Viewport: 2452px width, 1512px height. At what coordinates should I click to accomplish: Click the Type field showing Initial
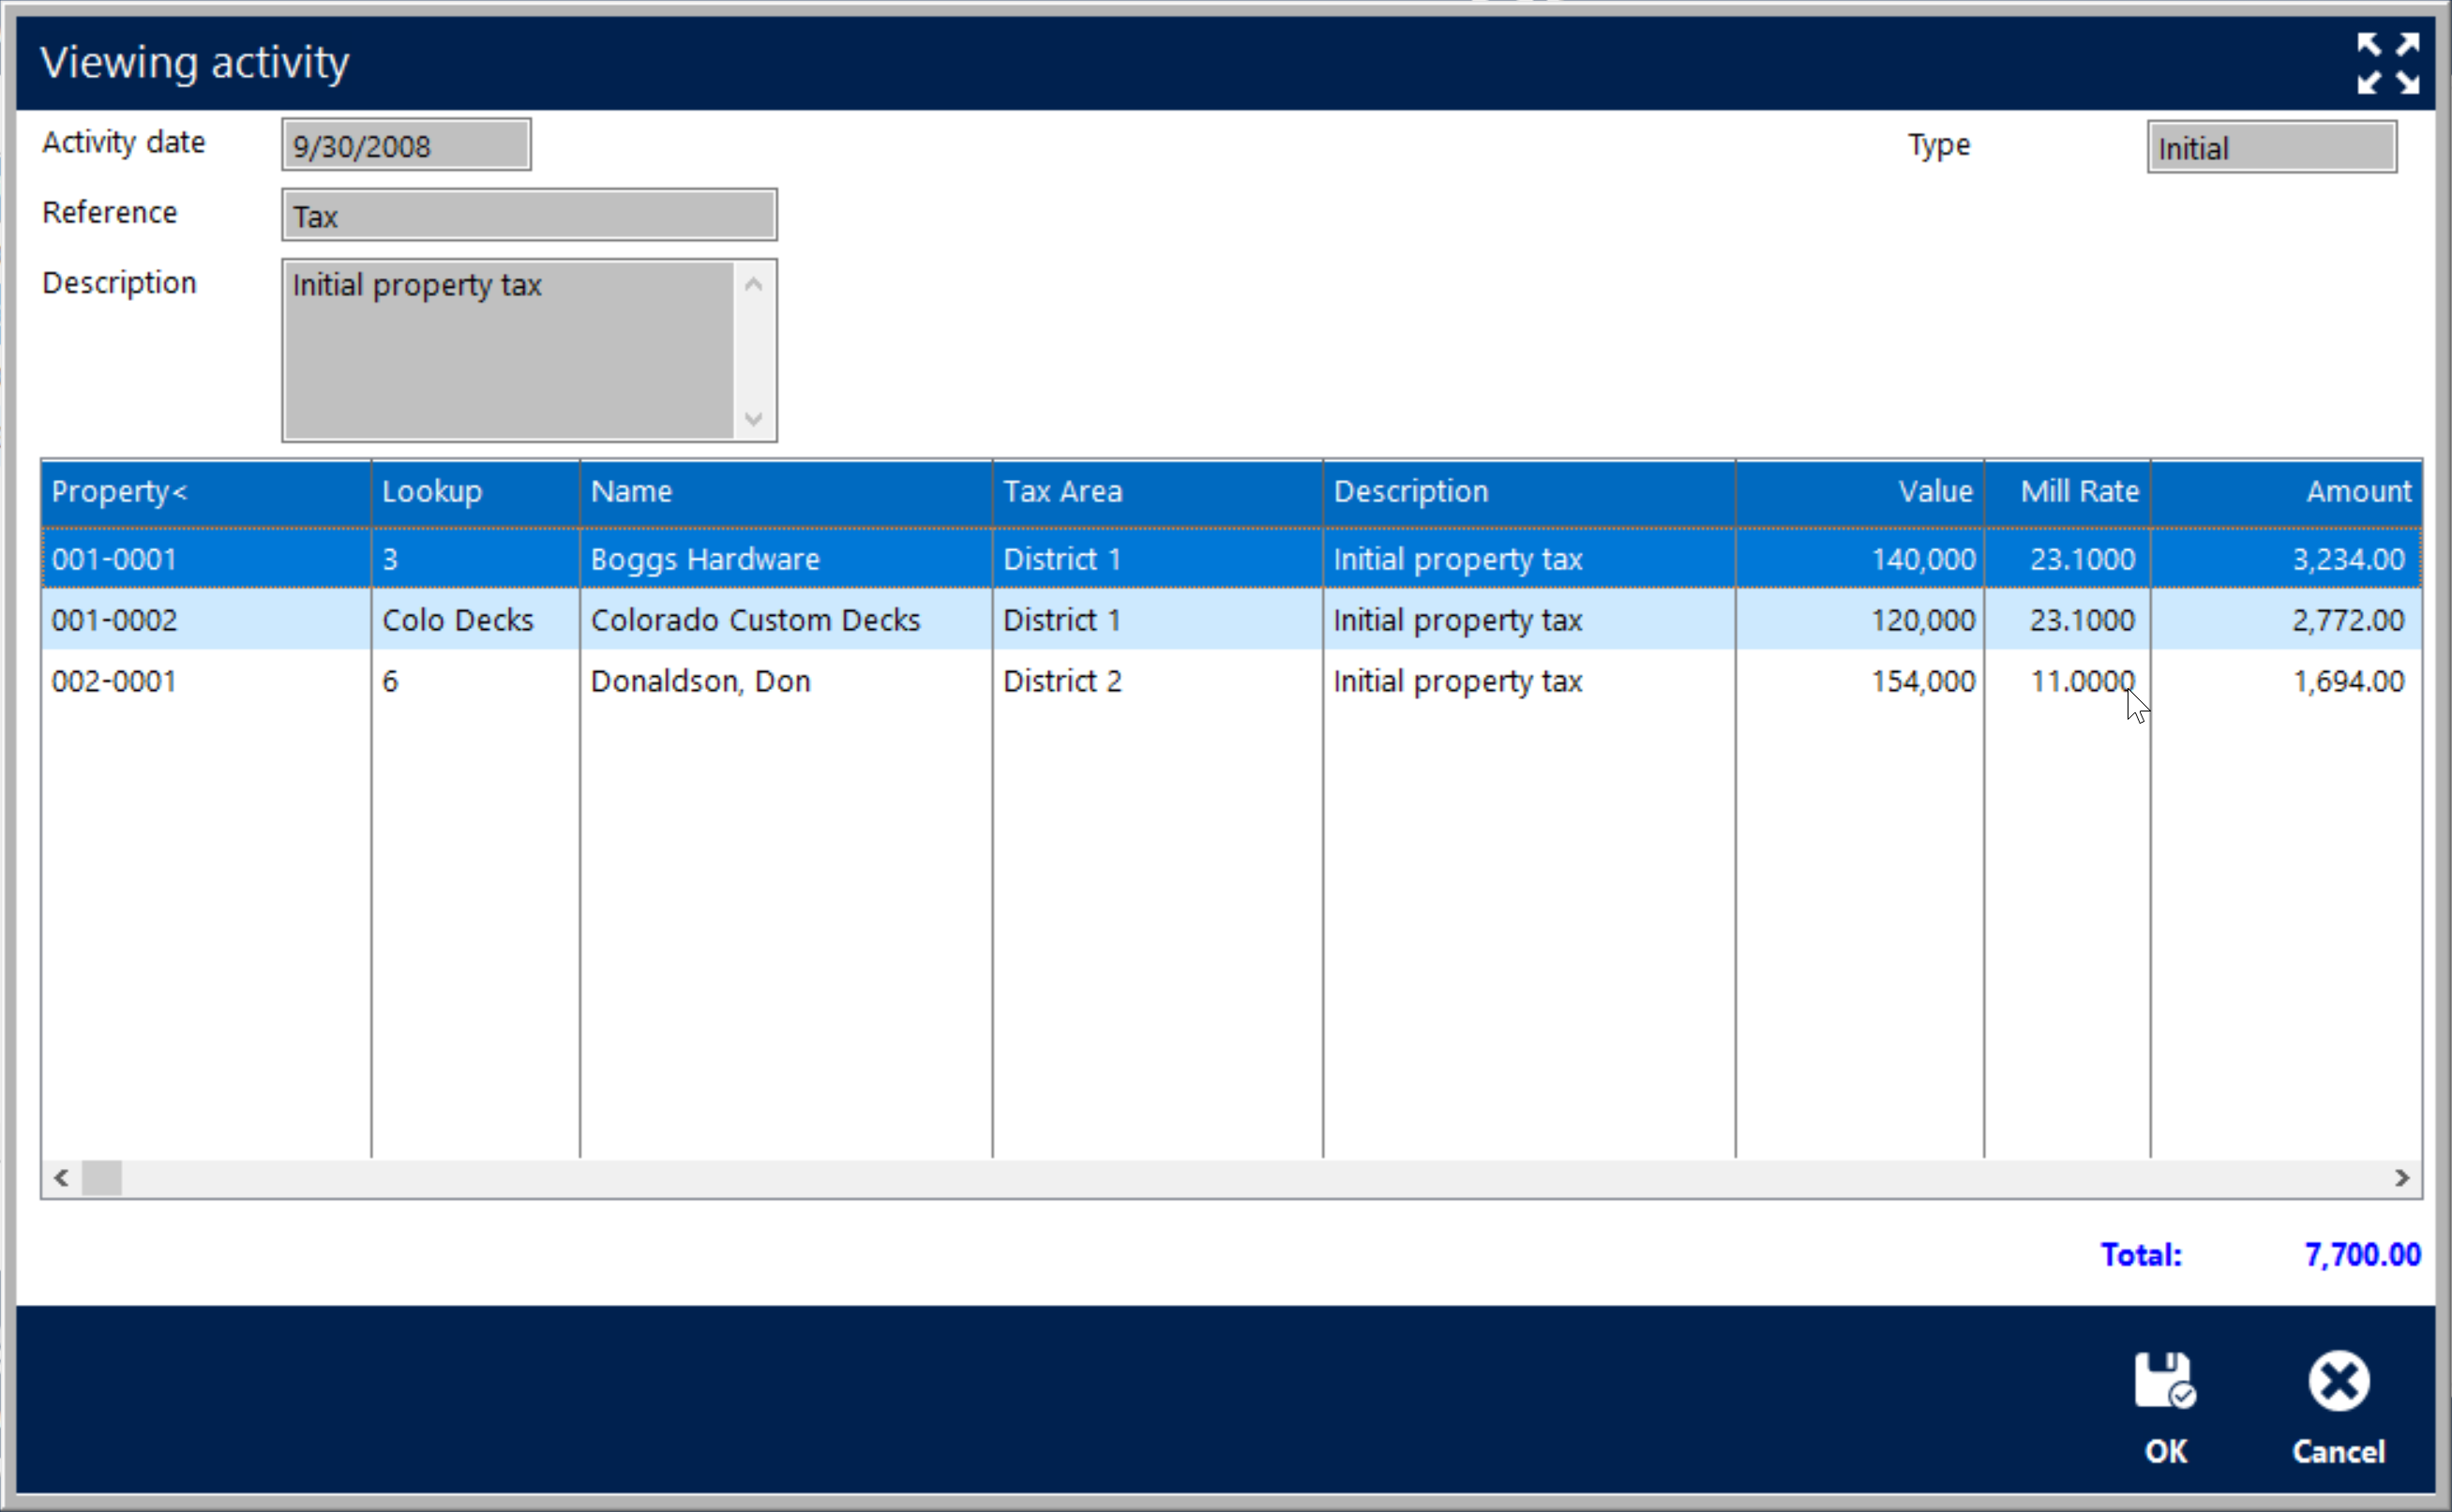click(2271, 148)
